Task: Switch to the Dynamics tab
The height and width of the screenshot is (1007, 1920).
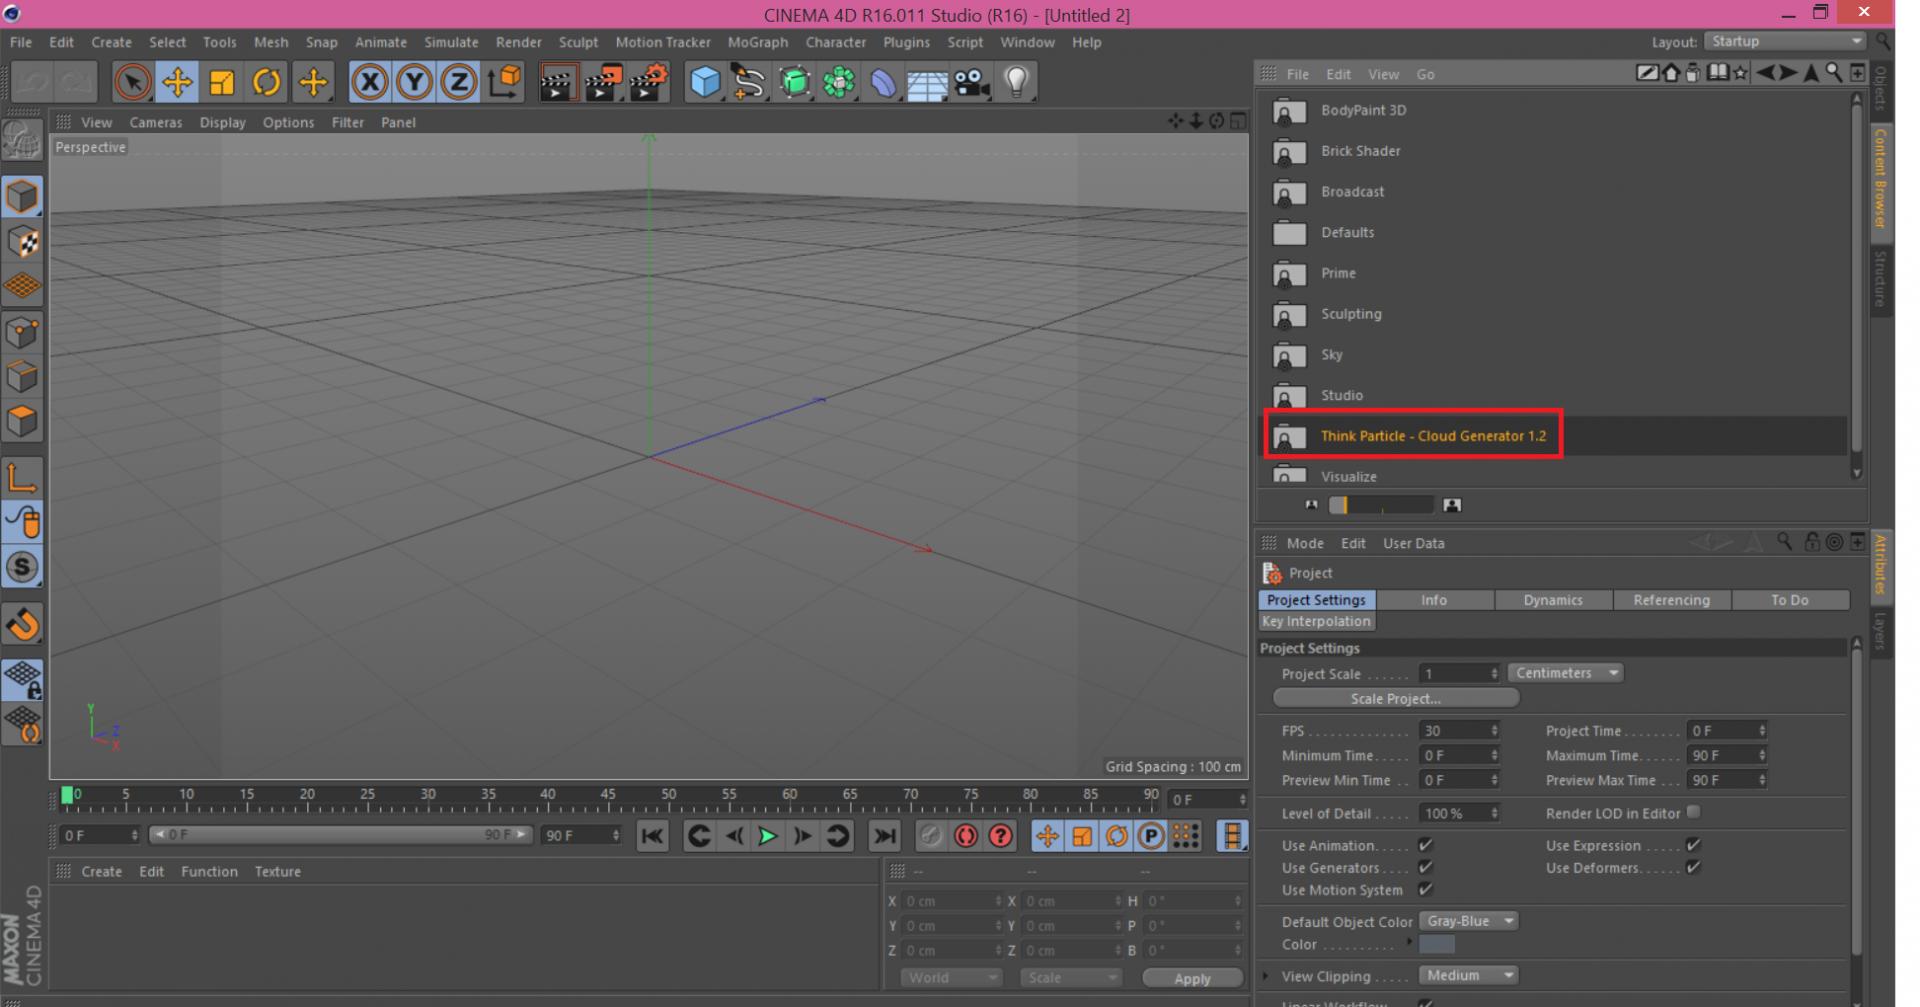Action: (1552, 600)
